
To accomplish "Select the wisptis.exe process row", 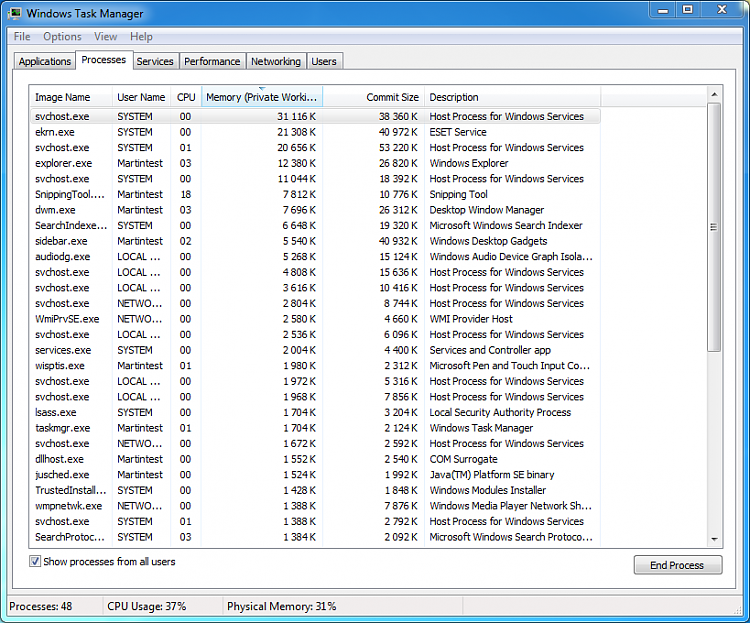I will point(315,366).
